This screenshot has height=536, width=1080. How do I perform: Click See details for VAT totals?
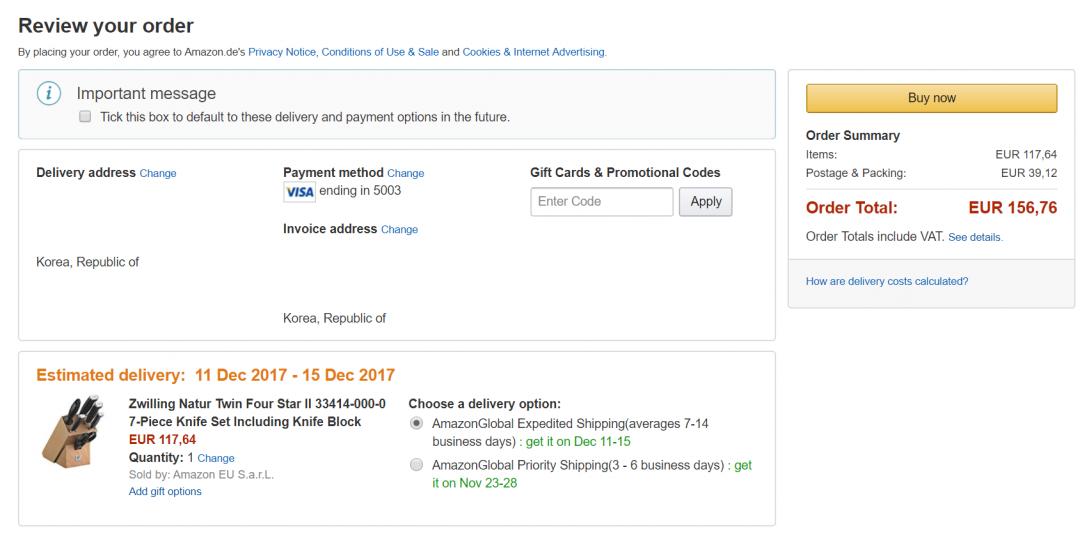tap(975, 237)
